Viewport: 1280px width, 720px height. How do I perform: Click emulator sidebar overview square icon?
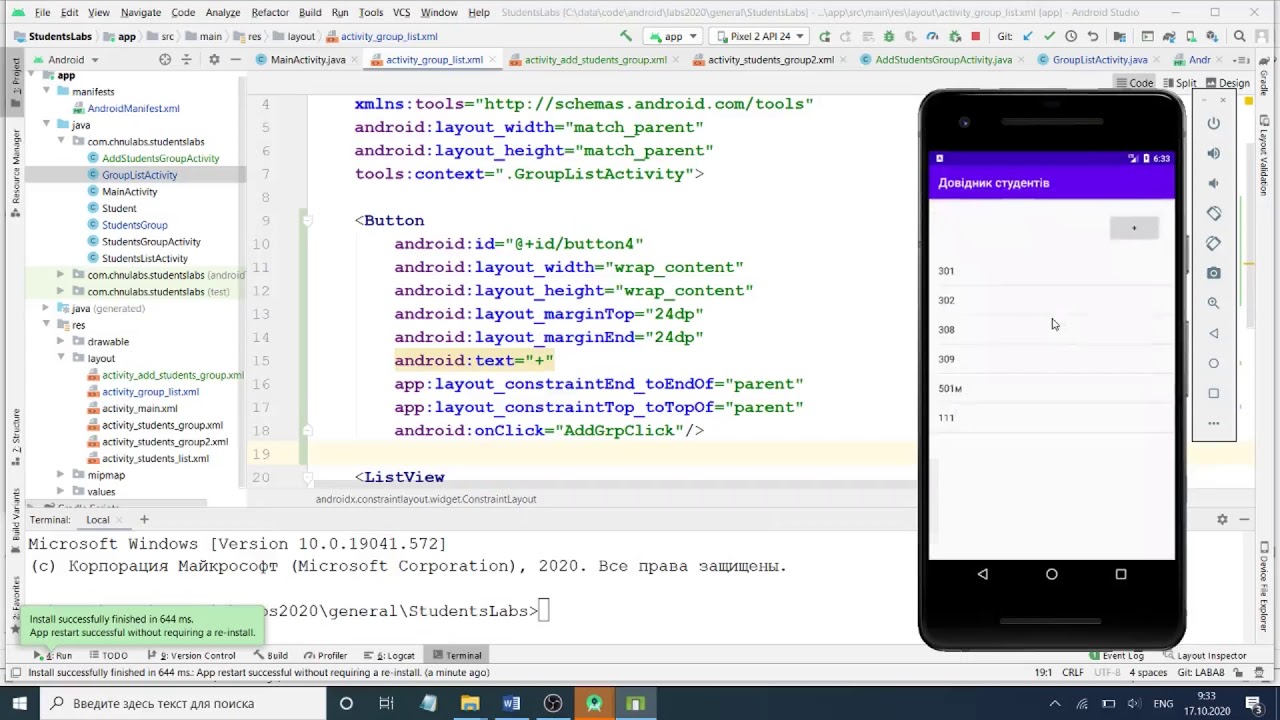pyautogui.click(x=1213, y=393)
